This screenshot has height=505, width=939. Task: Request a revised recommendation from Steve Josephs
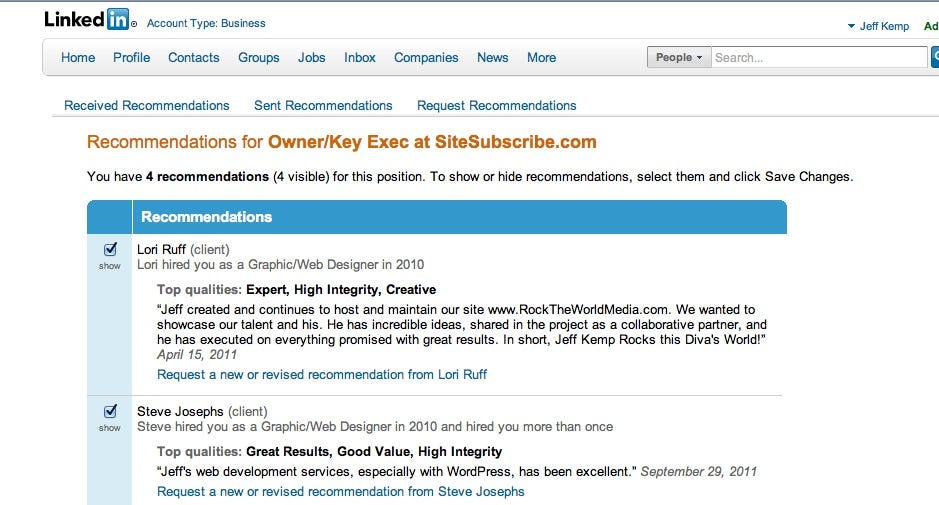tap(341, 491)
